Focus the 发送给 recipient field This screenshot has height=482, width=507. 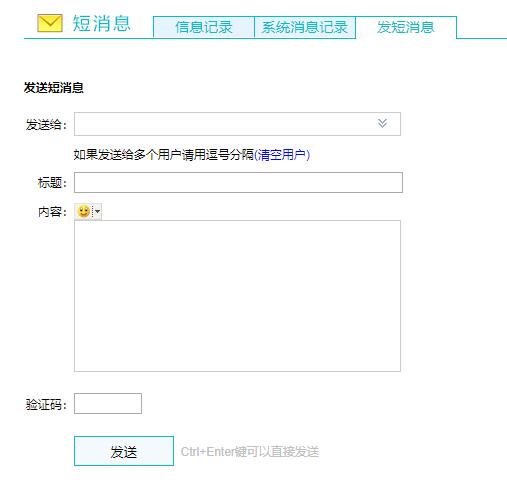(237, 124)
